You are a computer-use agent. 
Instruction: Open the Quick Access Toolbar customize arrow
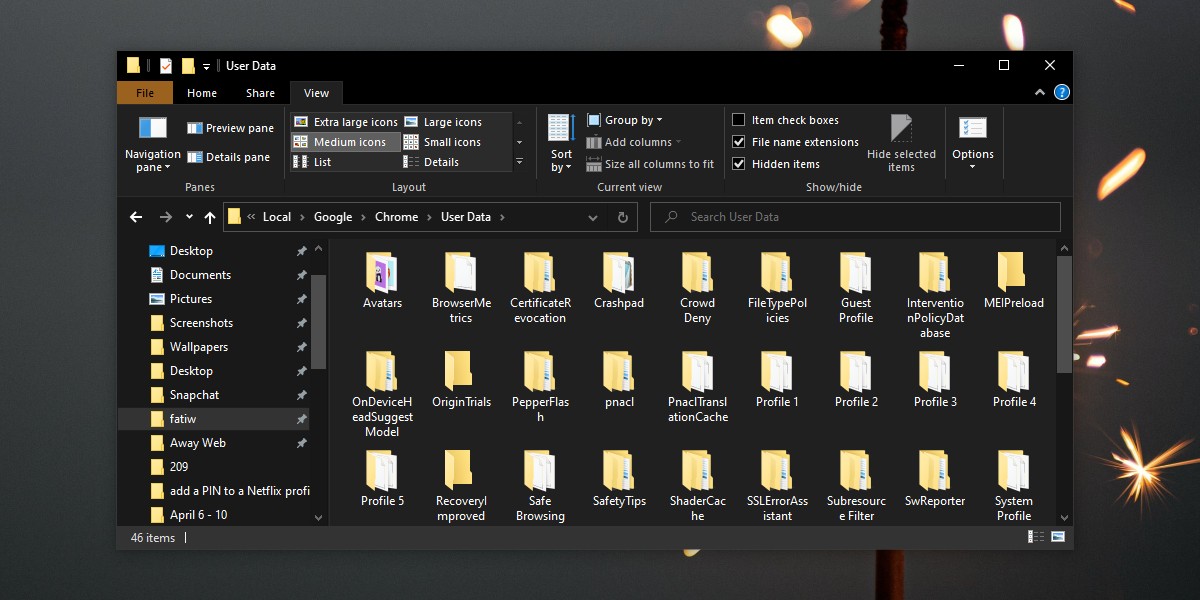206,66
